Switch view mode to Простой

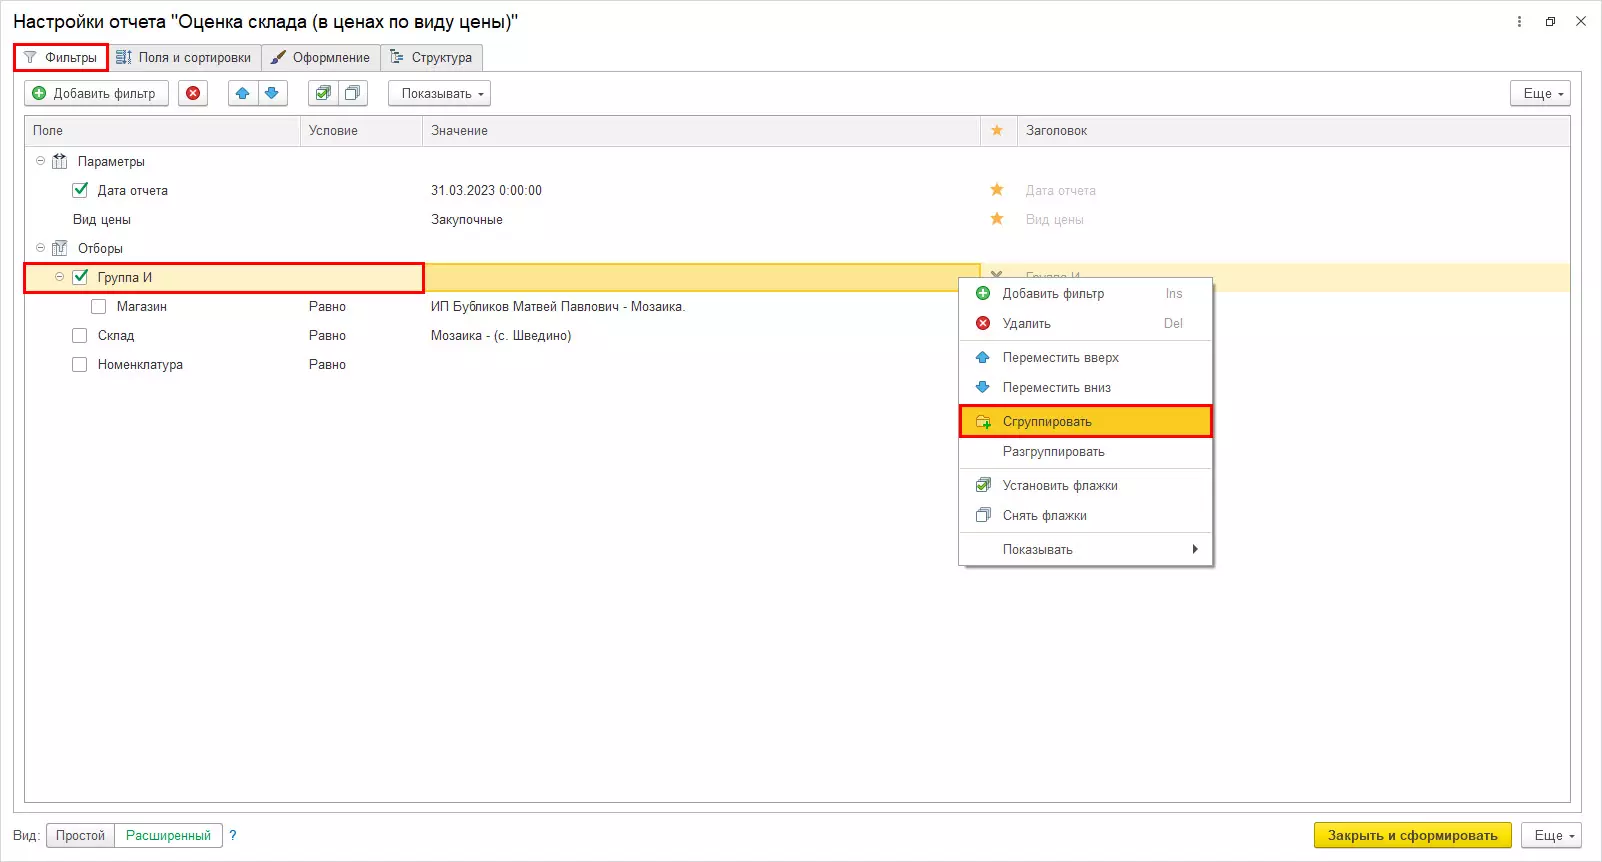[x=80, y=835]
